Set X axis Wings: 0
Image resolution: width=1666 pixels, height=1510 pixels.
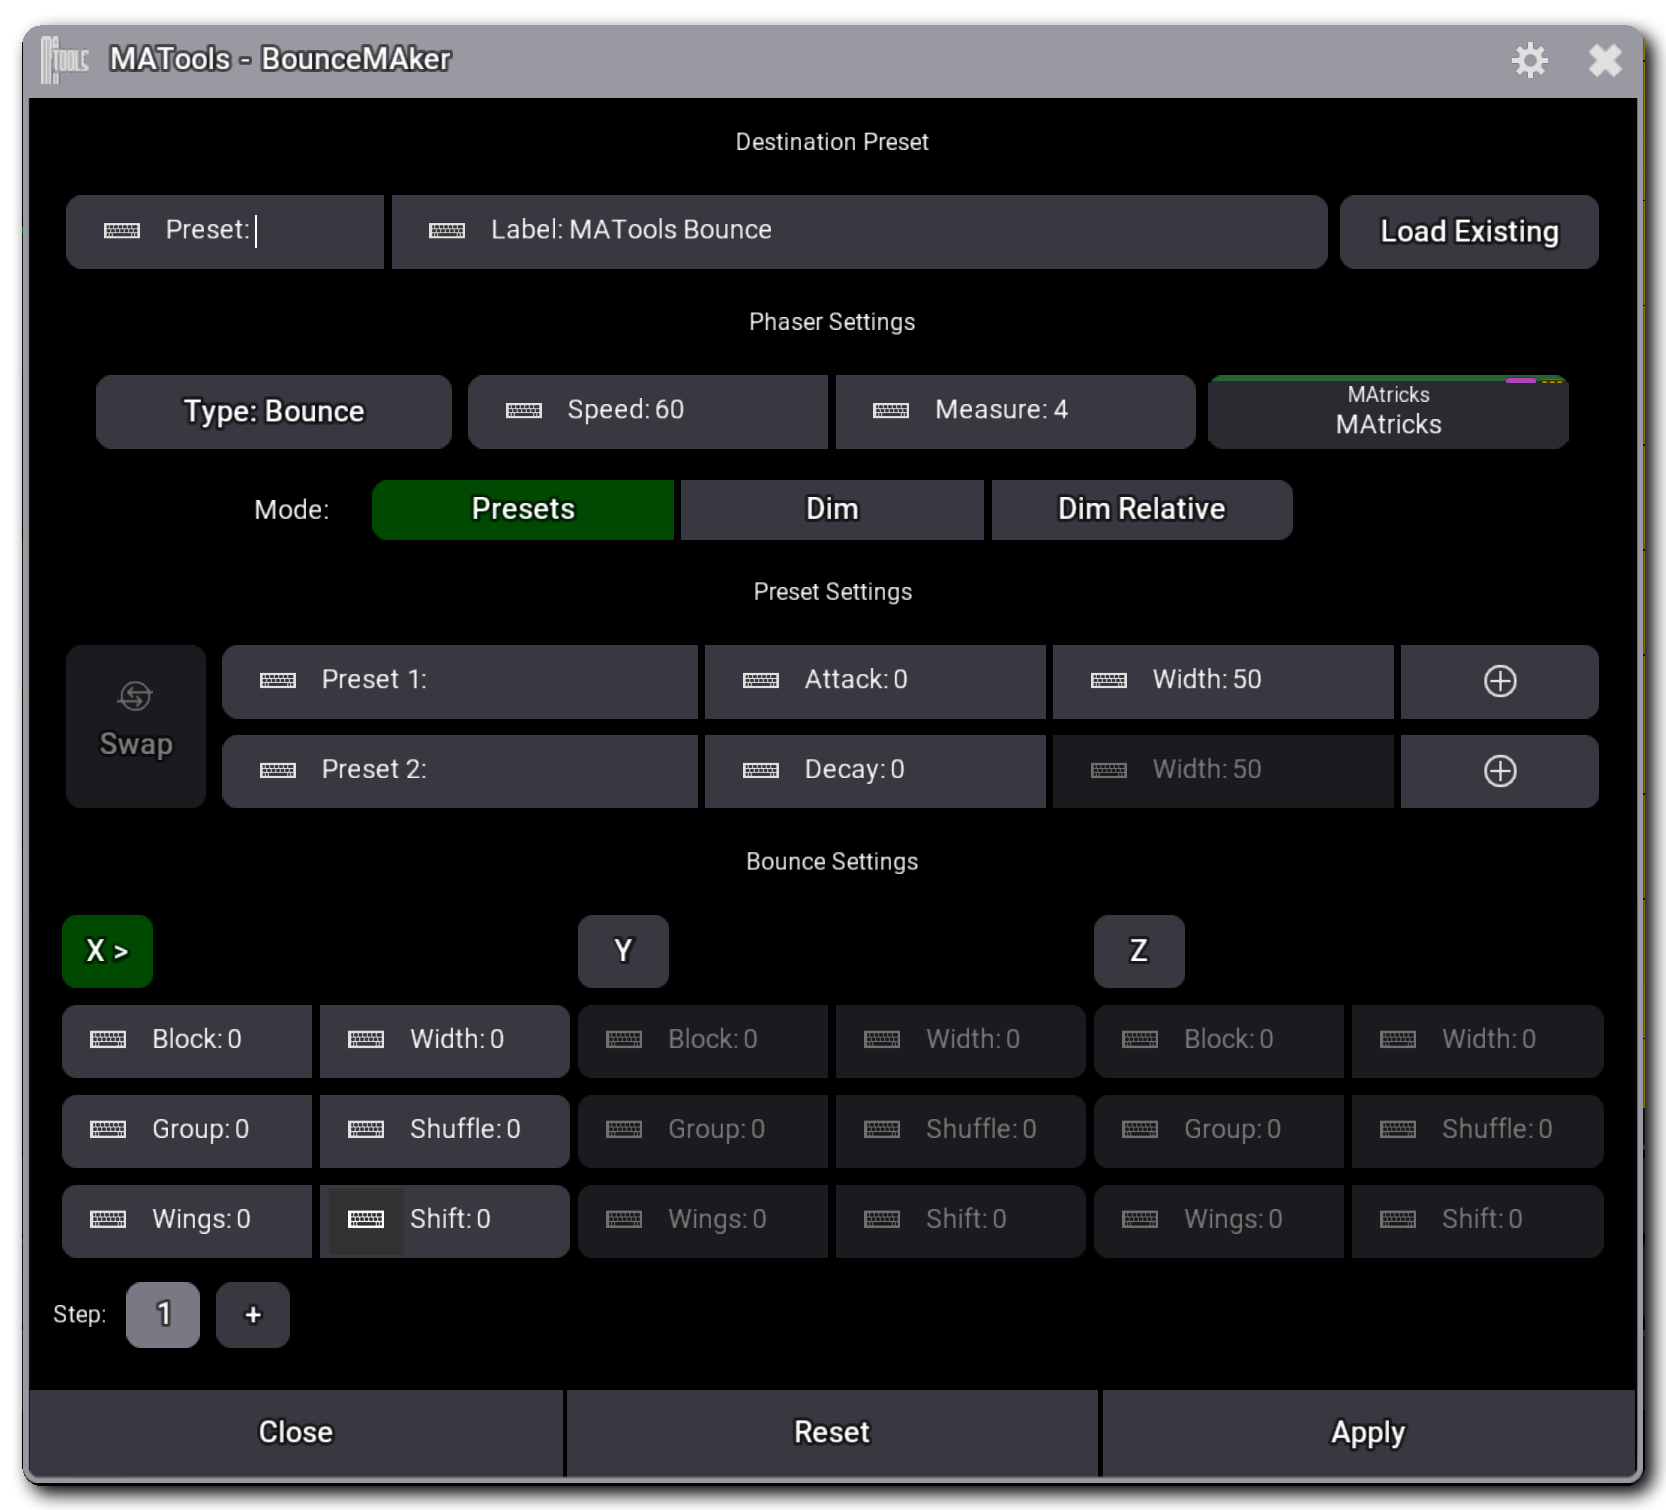(187, 1221)
